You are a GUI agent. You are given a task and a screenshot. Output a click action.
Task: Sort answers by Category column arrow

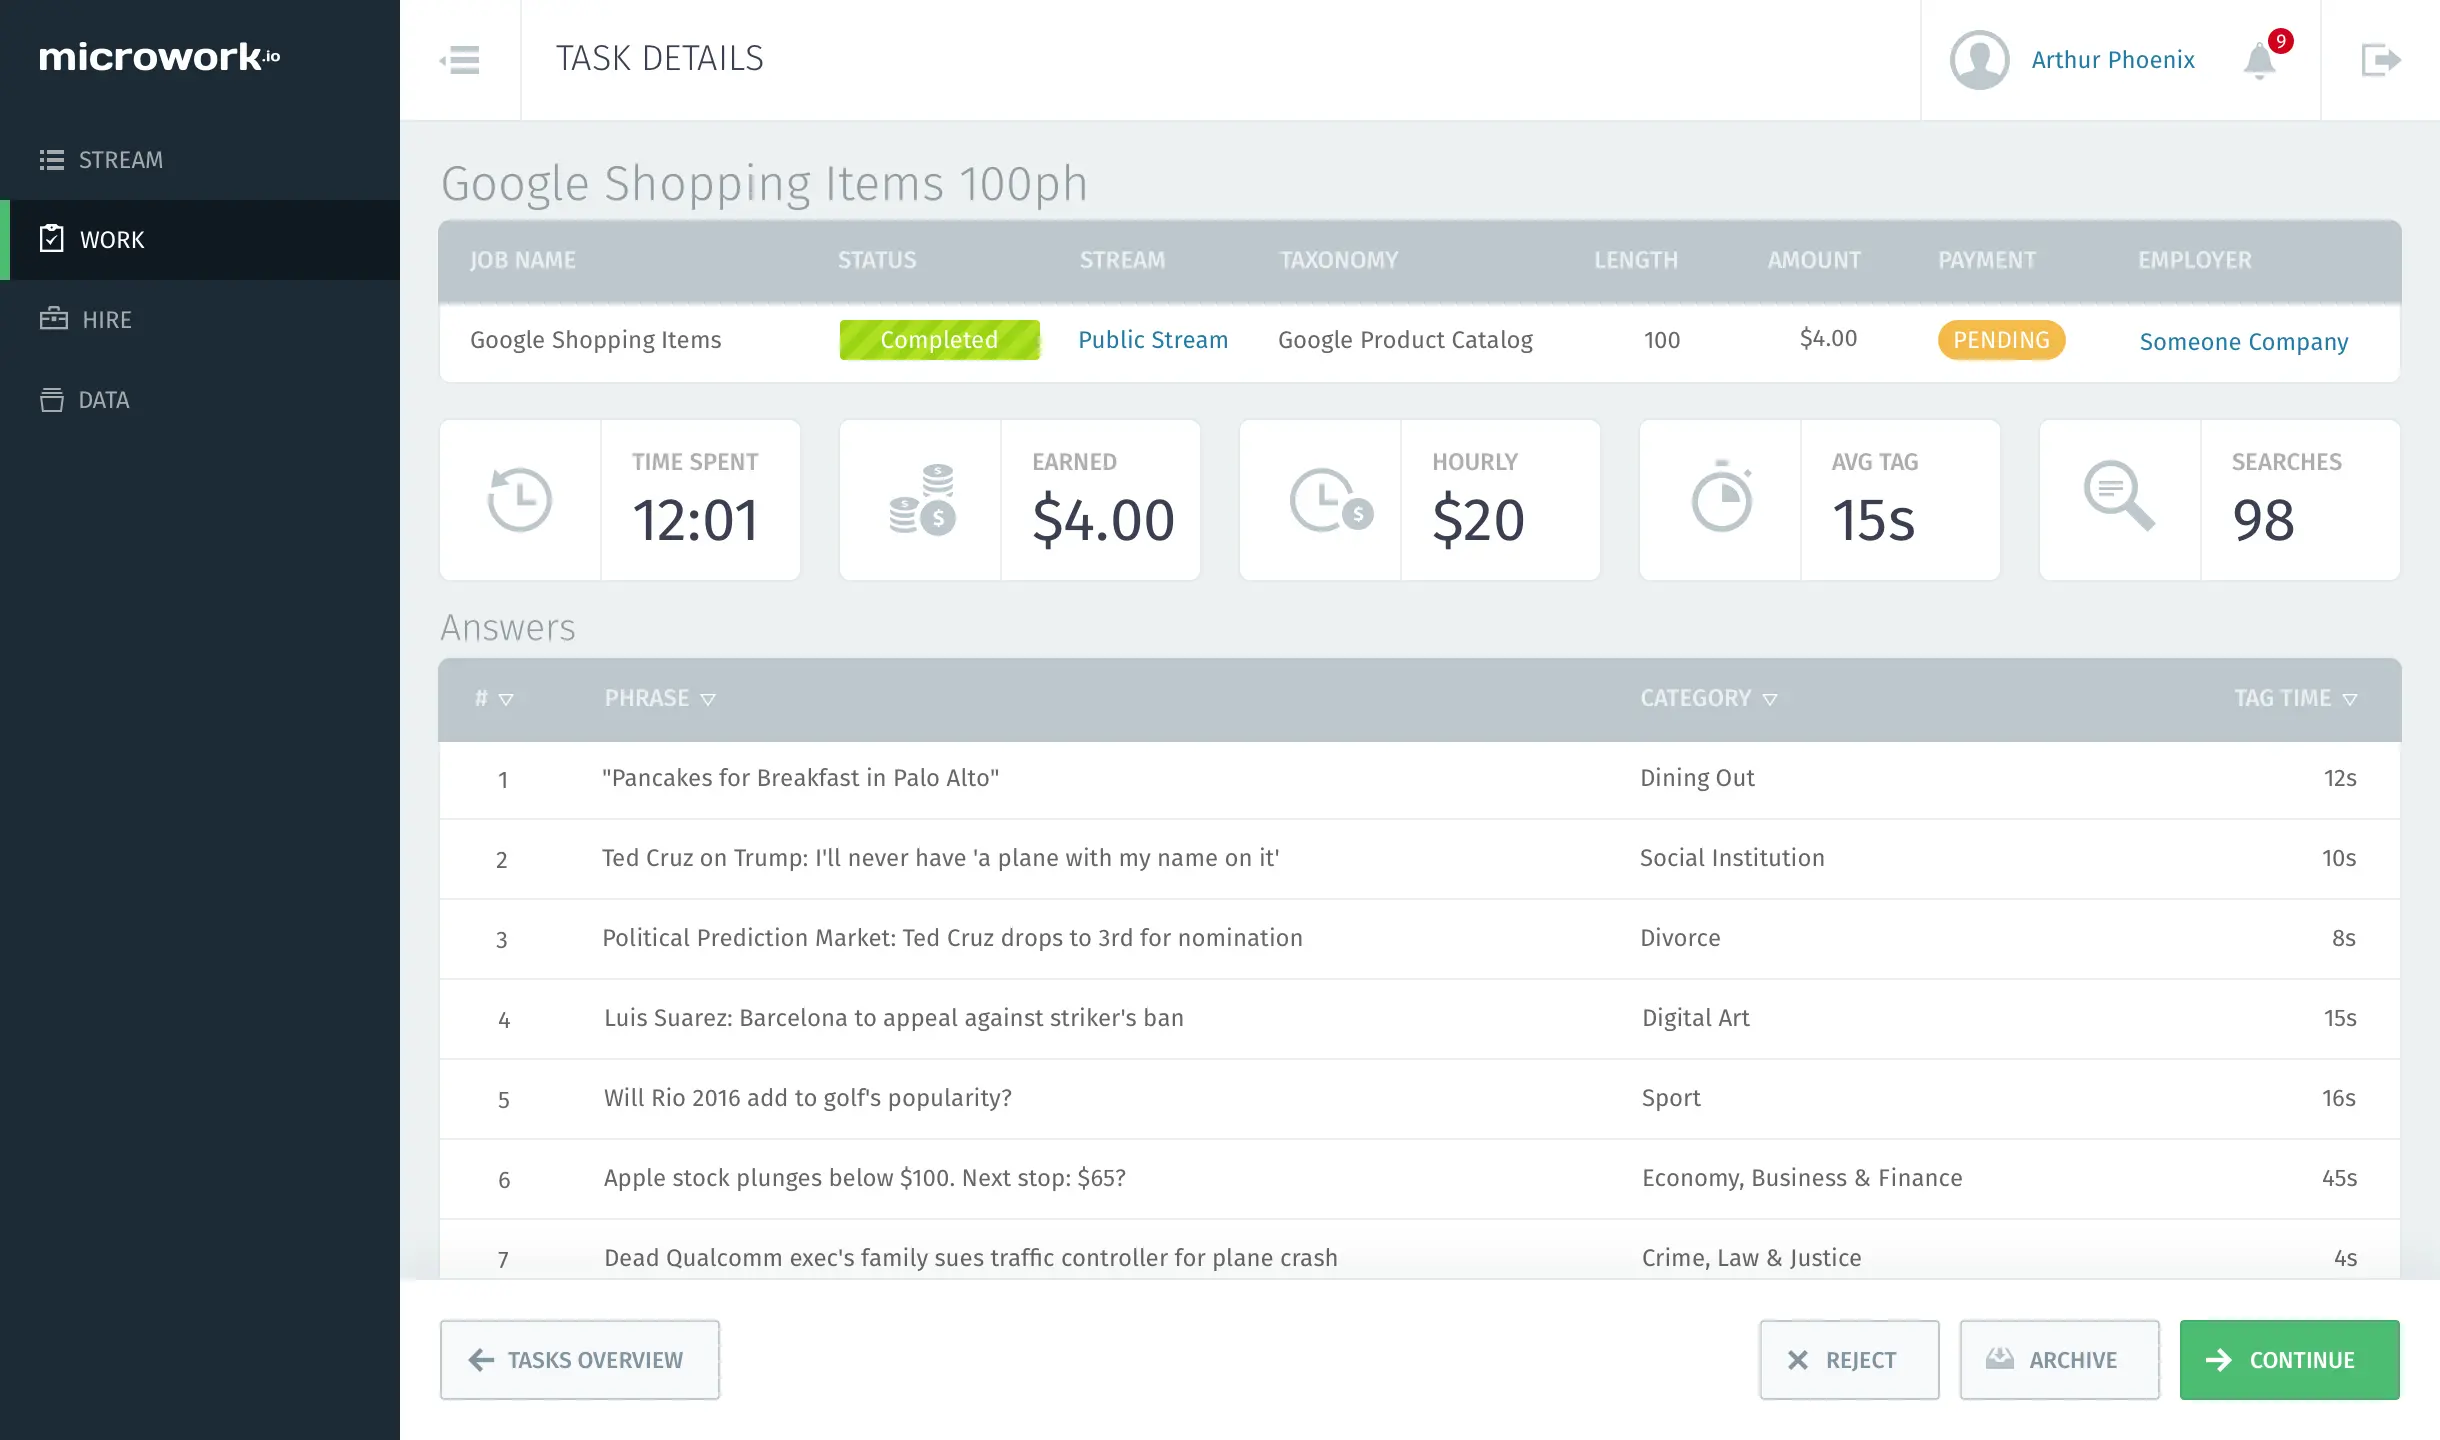(1770, 699)
